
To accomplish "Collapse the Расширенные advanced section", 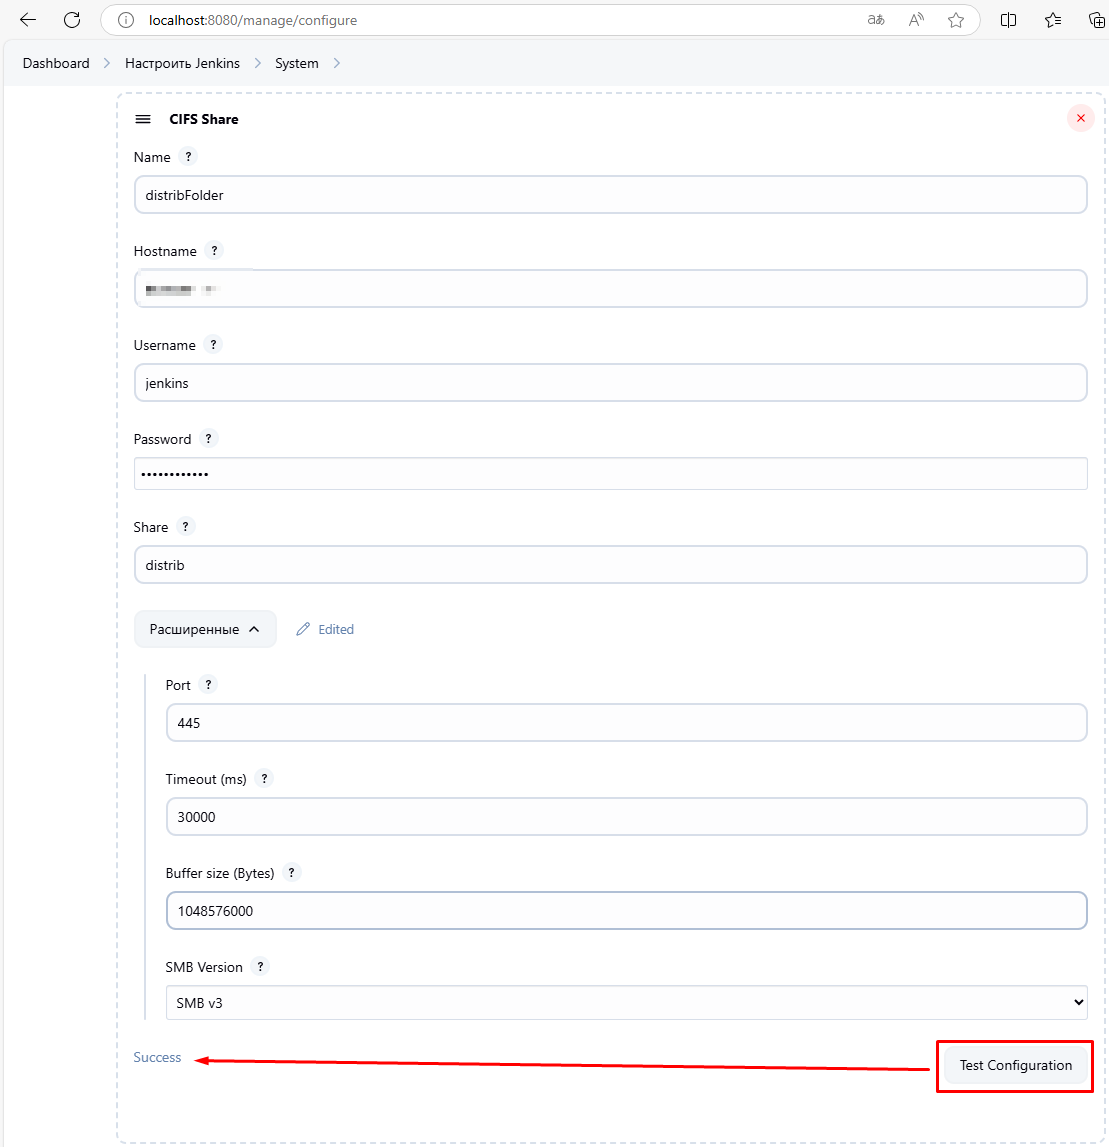I will click(x=205, y=629).
